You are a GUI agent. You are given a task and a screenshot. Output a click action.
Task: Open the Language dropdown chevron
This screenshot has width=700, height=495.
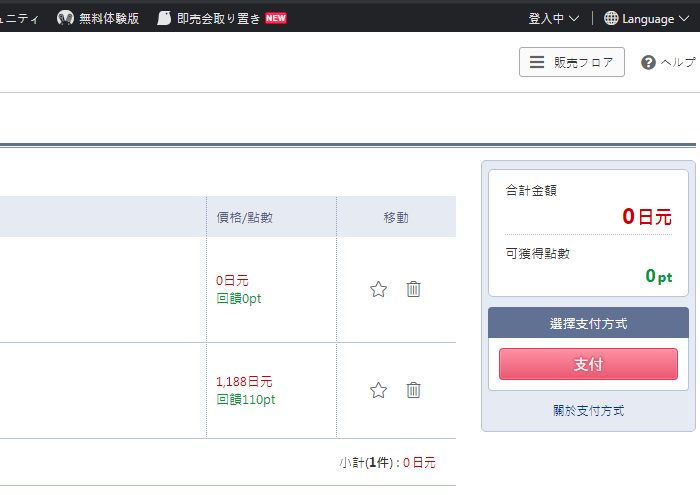[x=683, y=18]
